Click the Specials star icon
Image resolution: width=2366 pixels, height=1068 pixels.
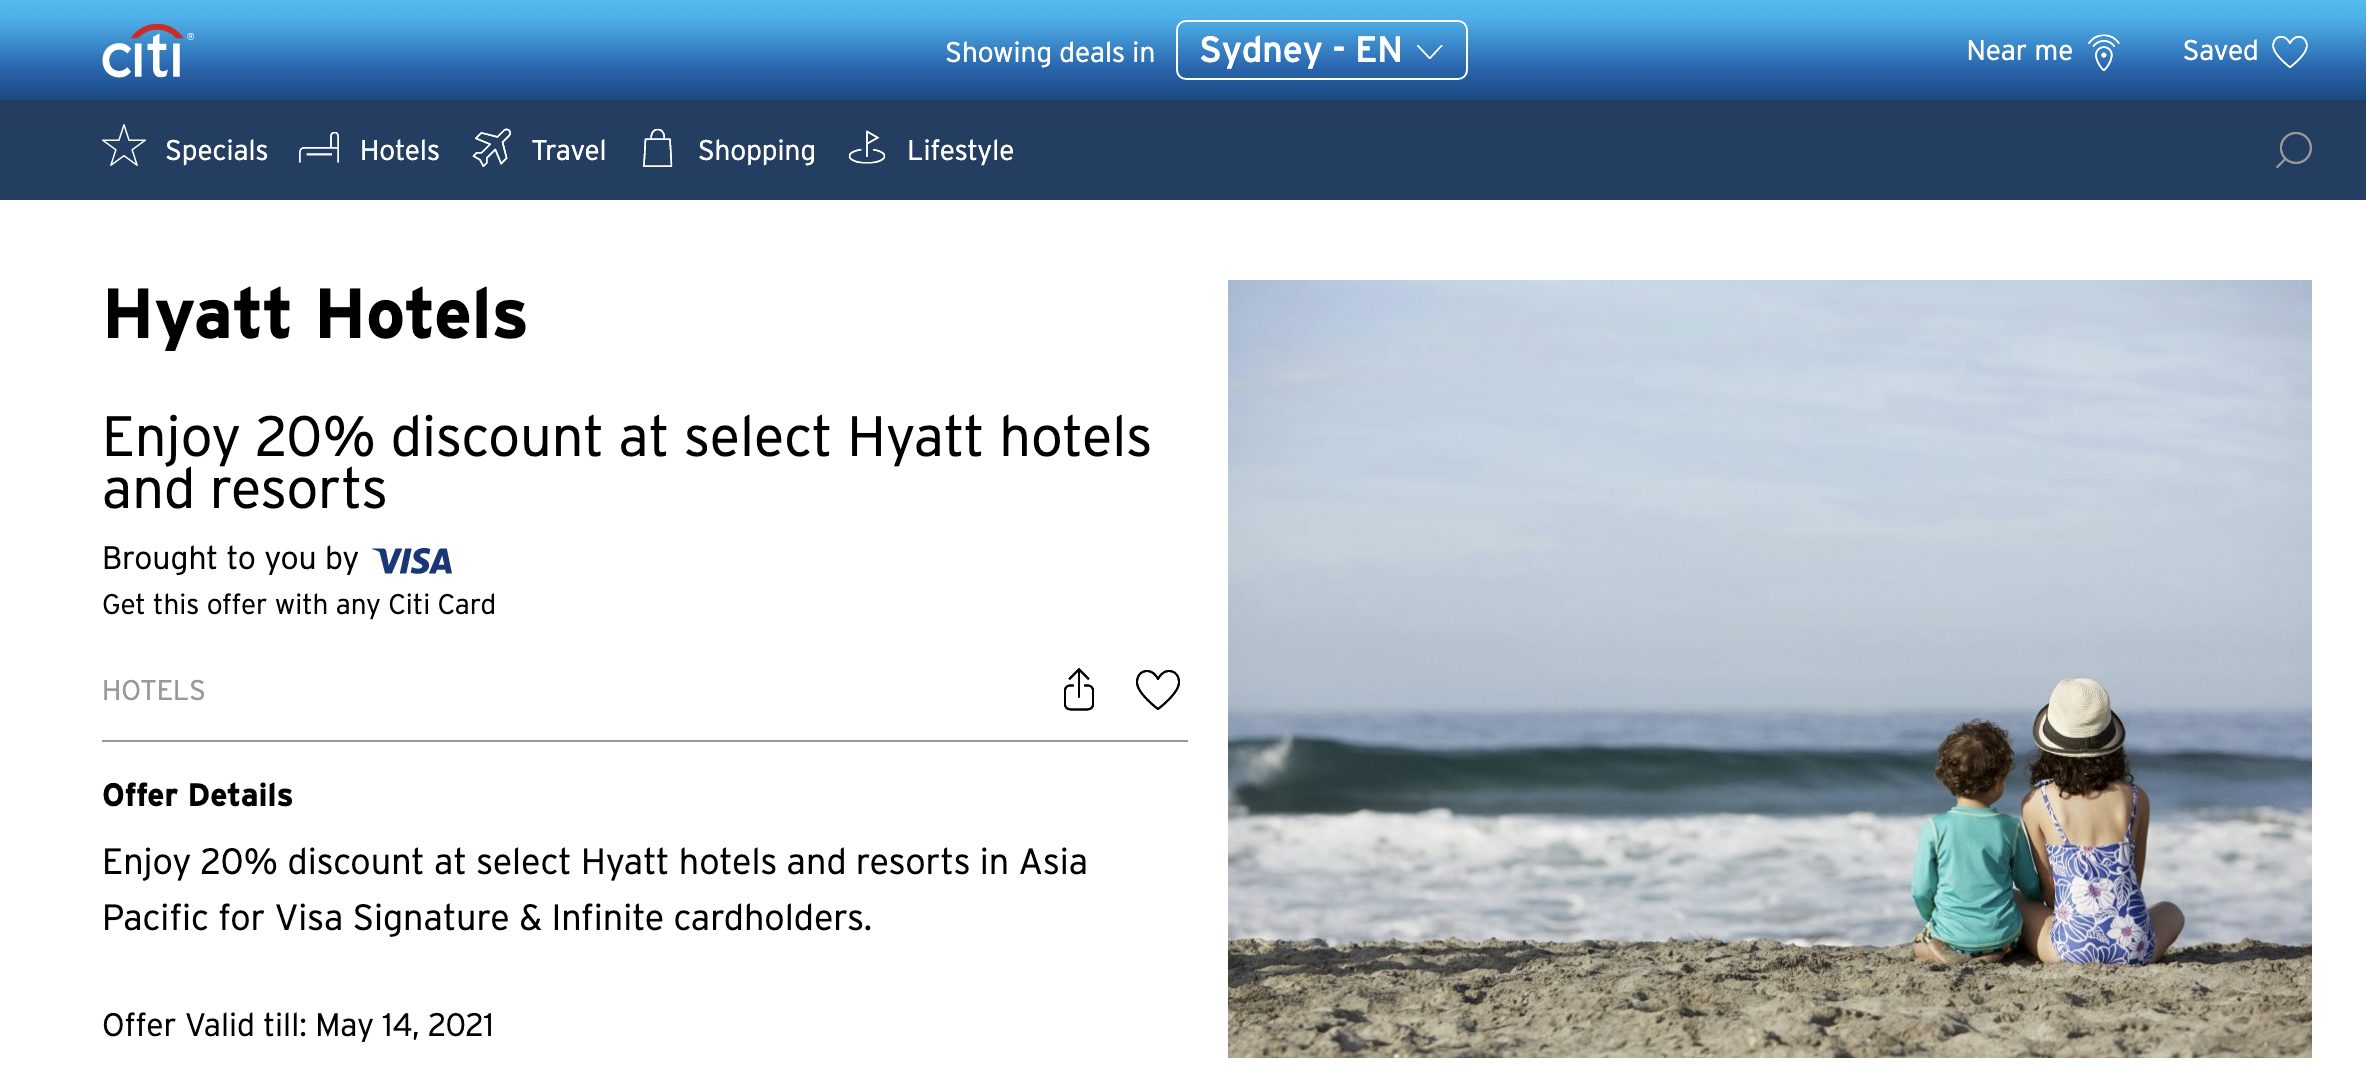(124, 146)
